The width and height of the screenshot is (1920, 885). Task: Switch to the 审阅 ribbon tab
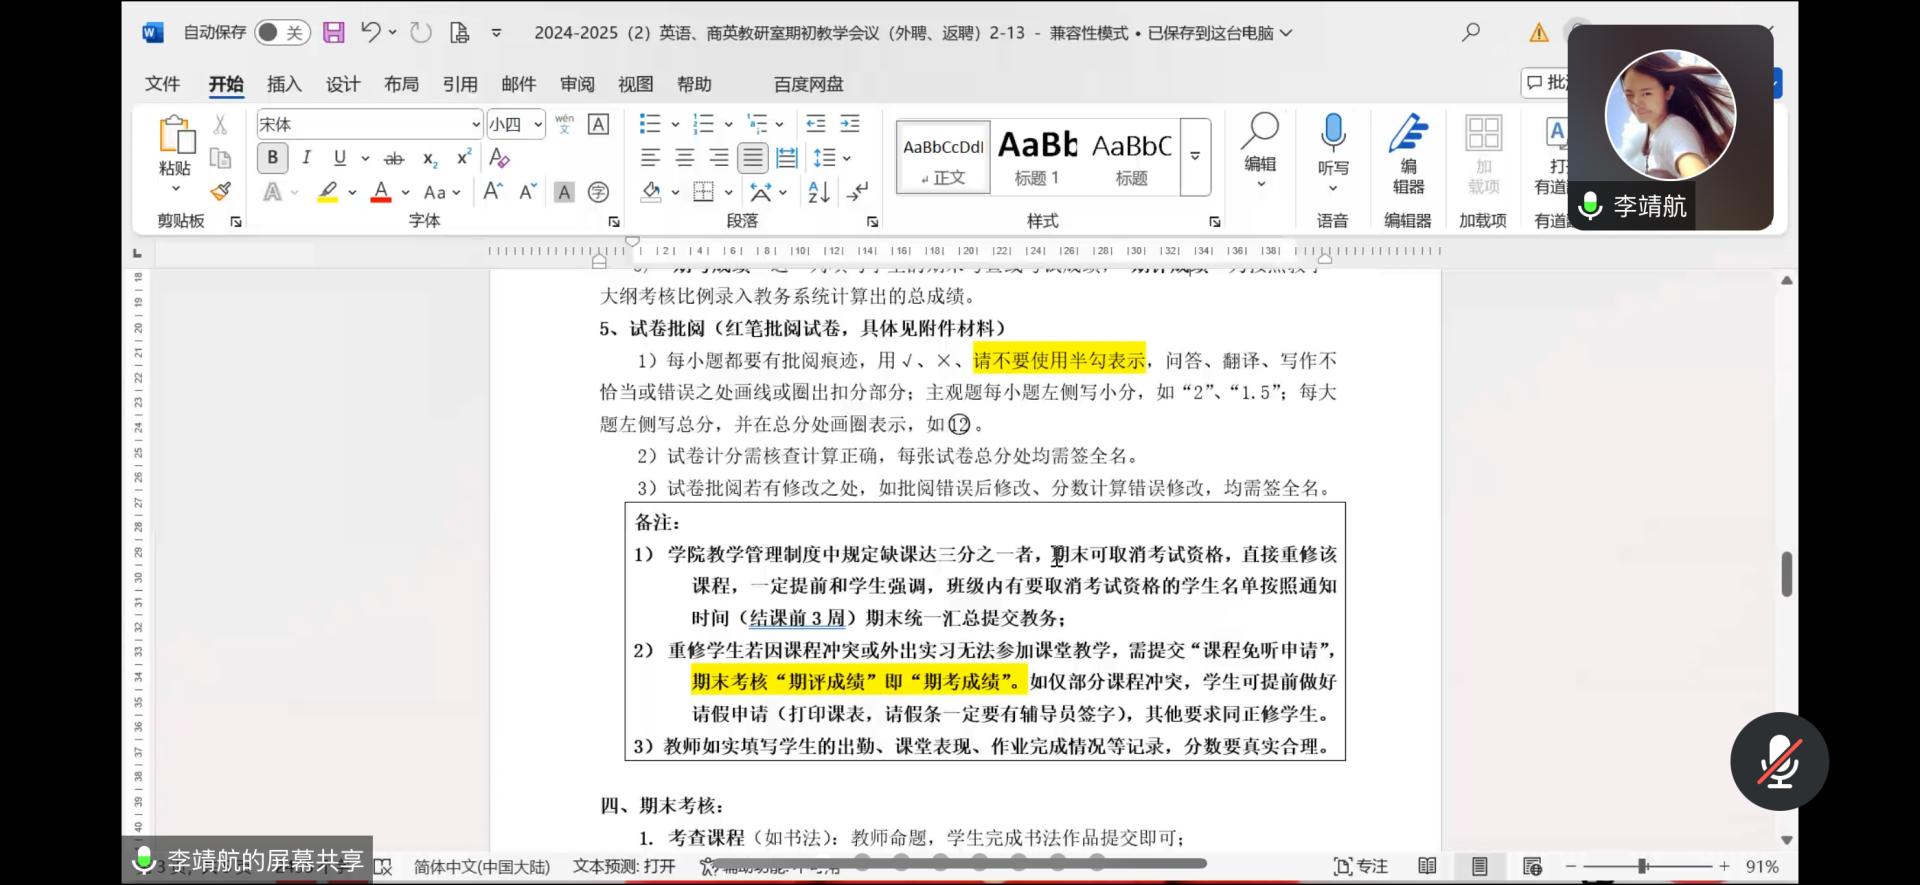[577, 84]
